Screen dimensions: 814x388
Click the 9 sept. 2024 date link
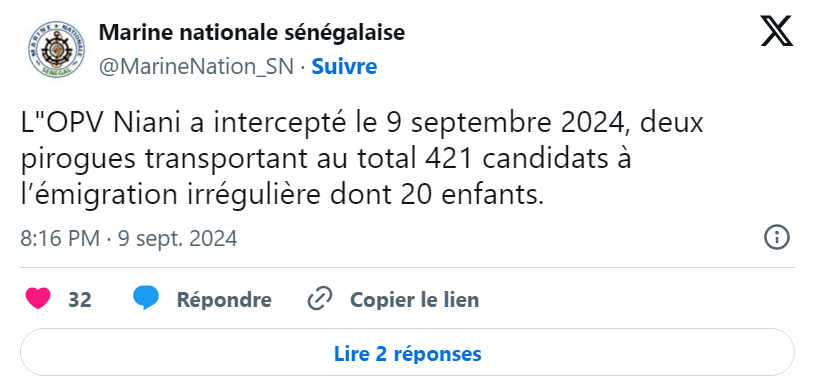178,238
